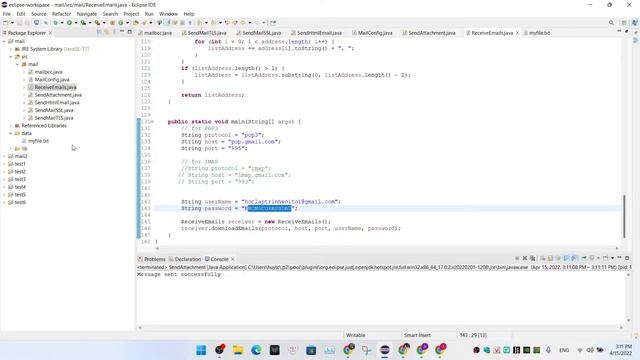Switch to myfile.txt editor tab

coord(537,33)
